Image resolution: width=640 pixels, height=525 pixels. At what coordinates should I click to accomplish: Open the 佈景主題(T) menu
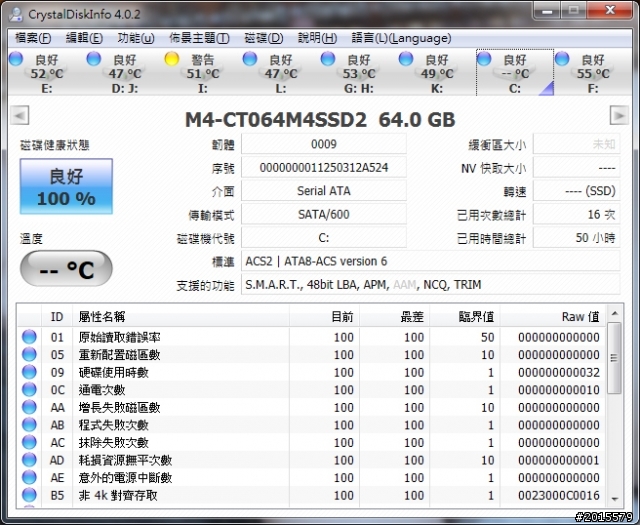(199, 38)
